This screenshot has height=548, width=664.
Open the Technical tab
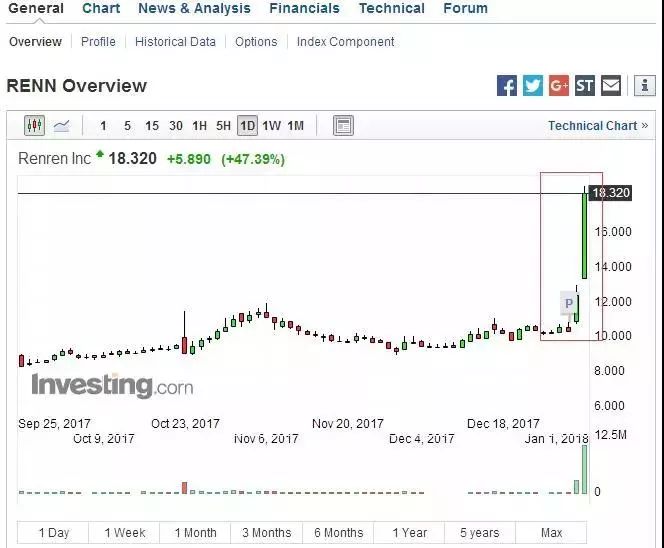(x=392, y=8)
